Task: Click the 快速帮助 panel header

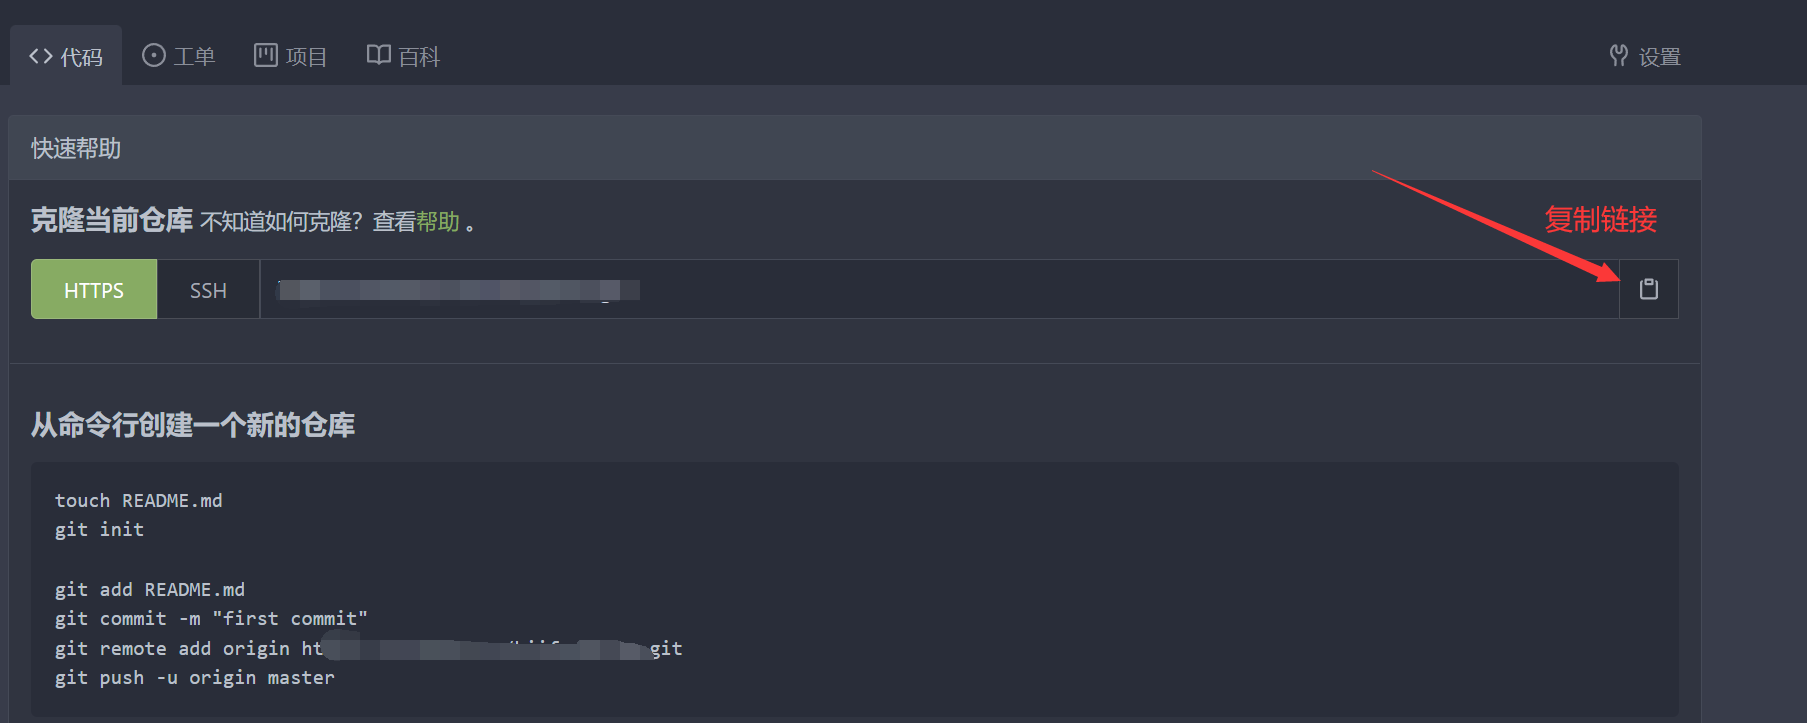Action: (76, 149)
